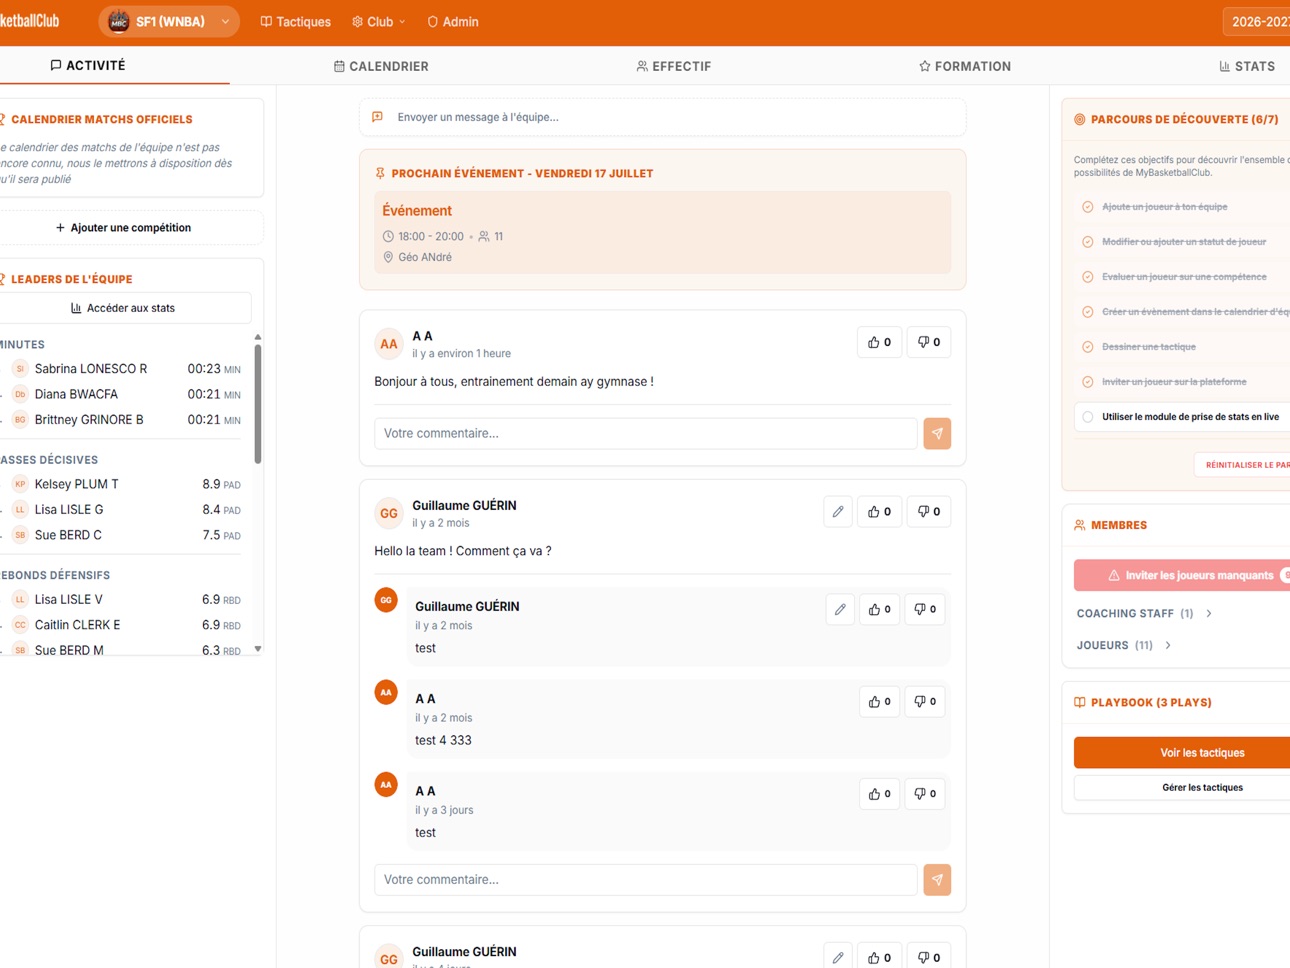The image size is (1290, 968).
Task: Like A A's 'test' reply from 3 days ago
Action: pyautogui.click(x=879, y=794)
